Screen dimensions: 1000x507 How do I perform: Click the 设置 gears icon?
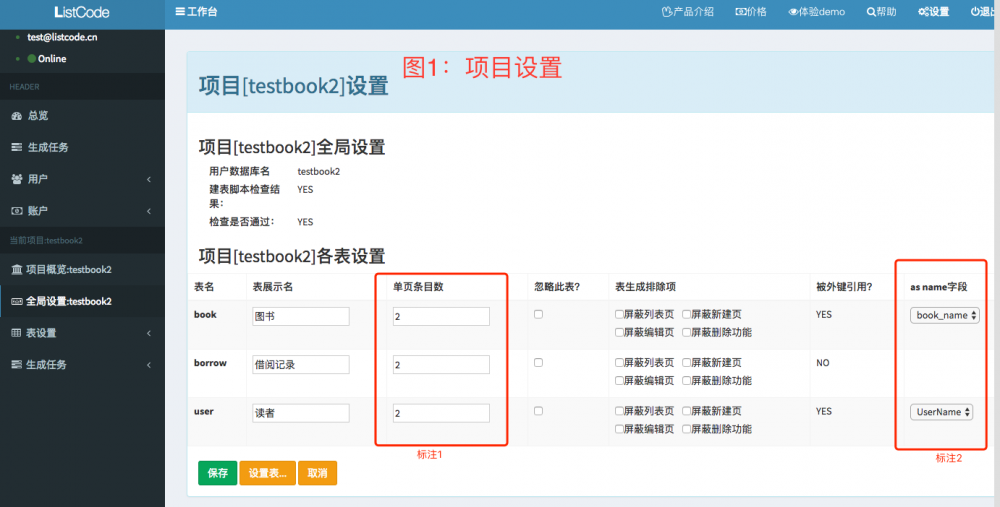click(x=923, y=11)
